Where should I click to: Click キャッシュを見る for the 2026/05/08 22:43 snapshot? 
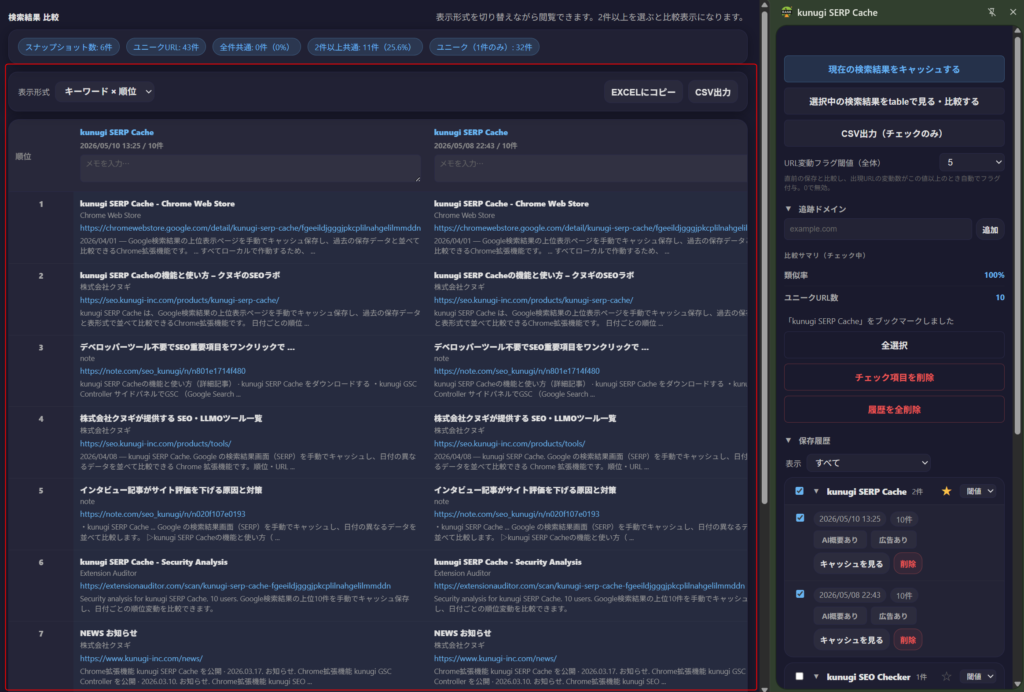tap(851, 640)
